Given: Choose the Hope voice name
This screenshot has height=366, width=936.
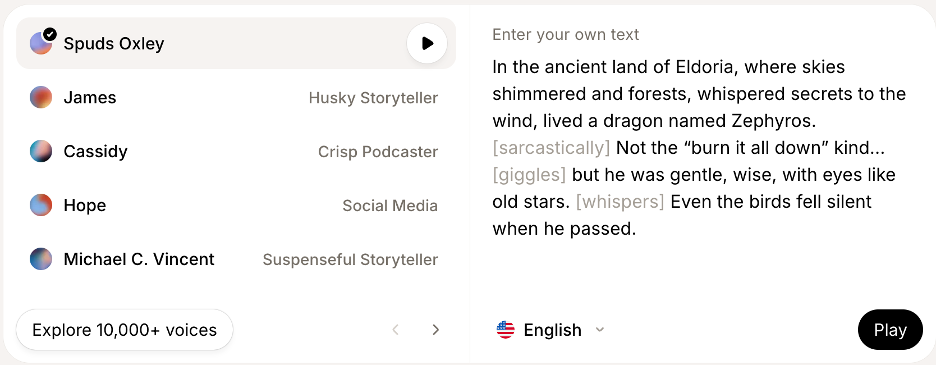Looking at the screenshot, I should click(x=85, y=205).
